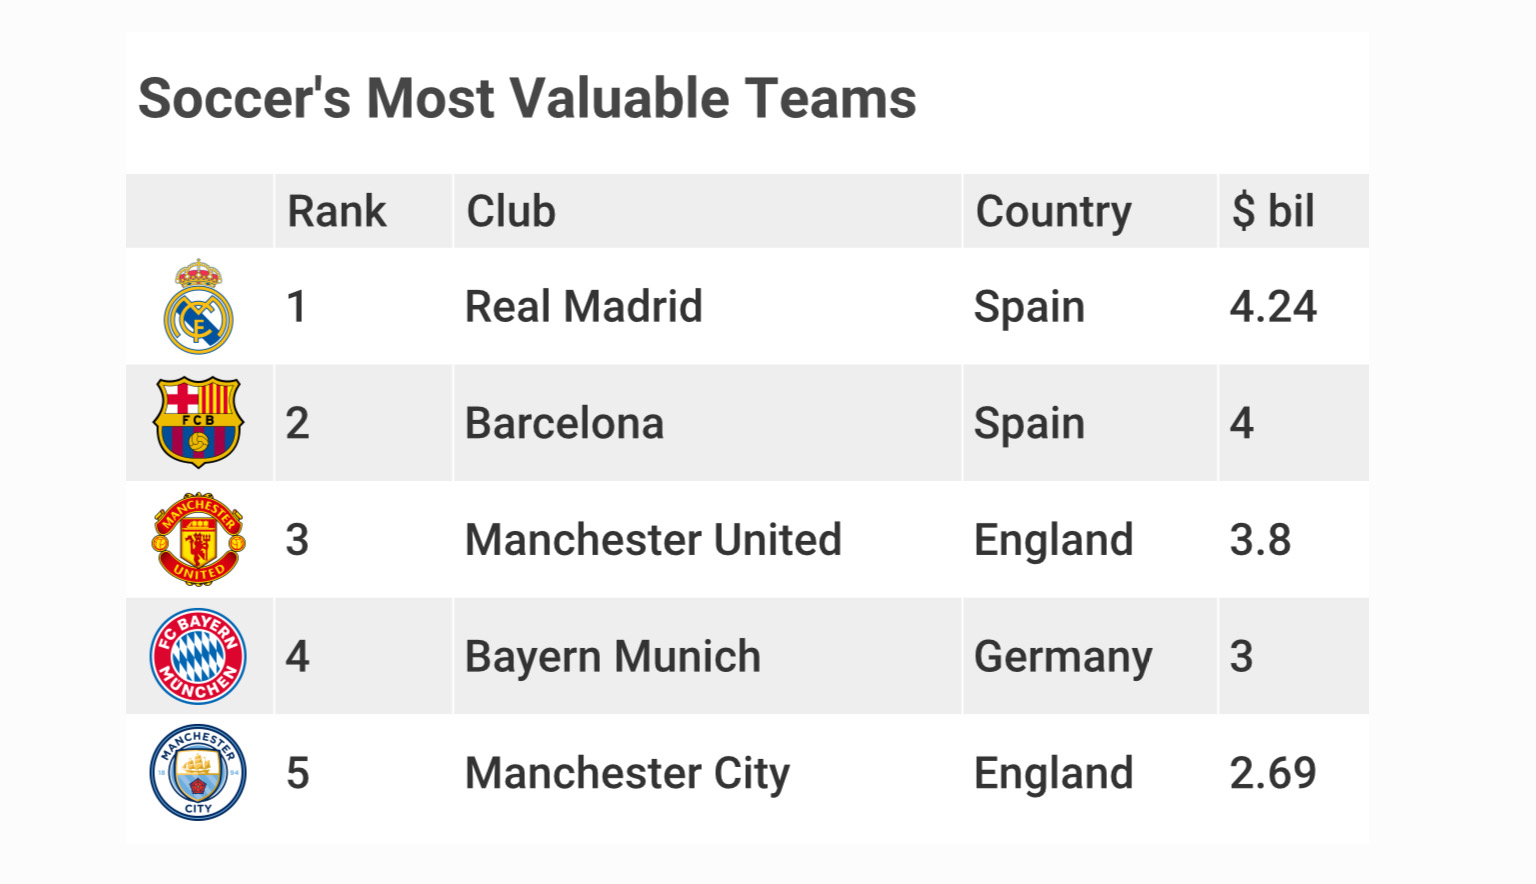Click the $ bil column header
This screenshot has height=884, width=1536.
(x=1272, y=212)
